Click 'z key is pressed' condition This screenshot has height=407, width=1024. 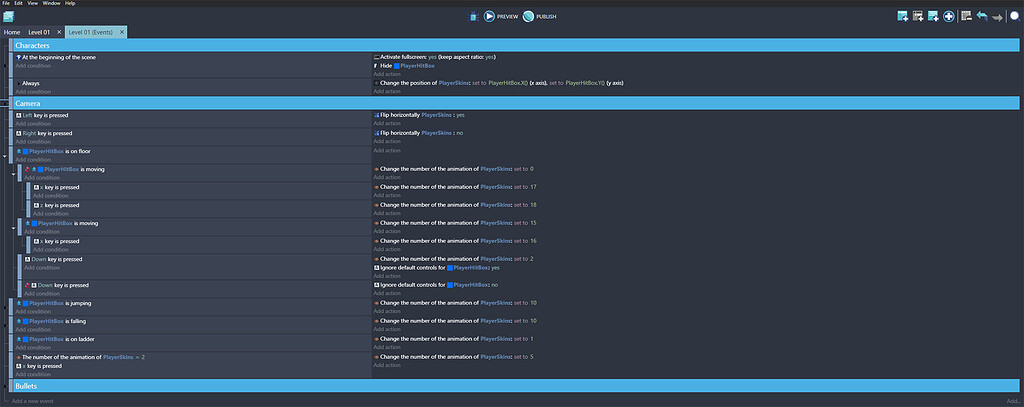pyautogui.click(x=56, y=205)
